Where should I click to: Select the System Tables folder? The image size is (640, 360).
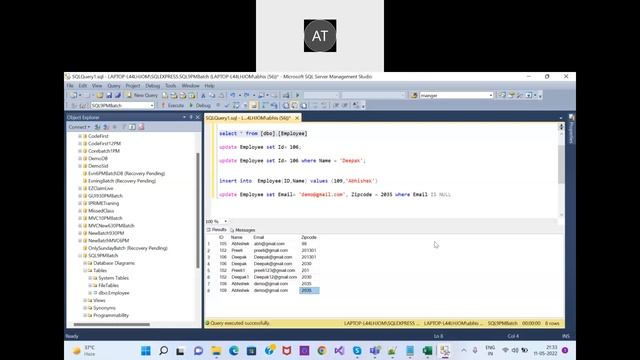pyautogui.click(x=113, y=278)
